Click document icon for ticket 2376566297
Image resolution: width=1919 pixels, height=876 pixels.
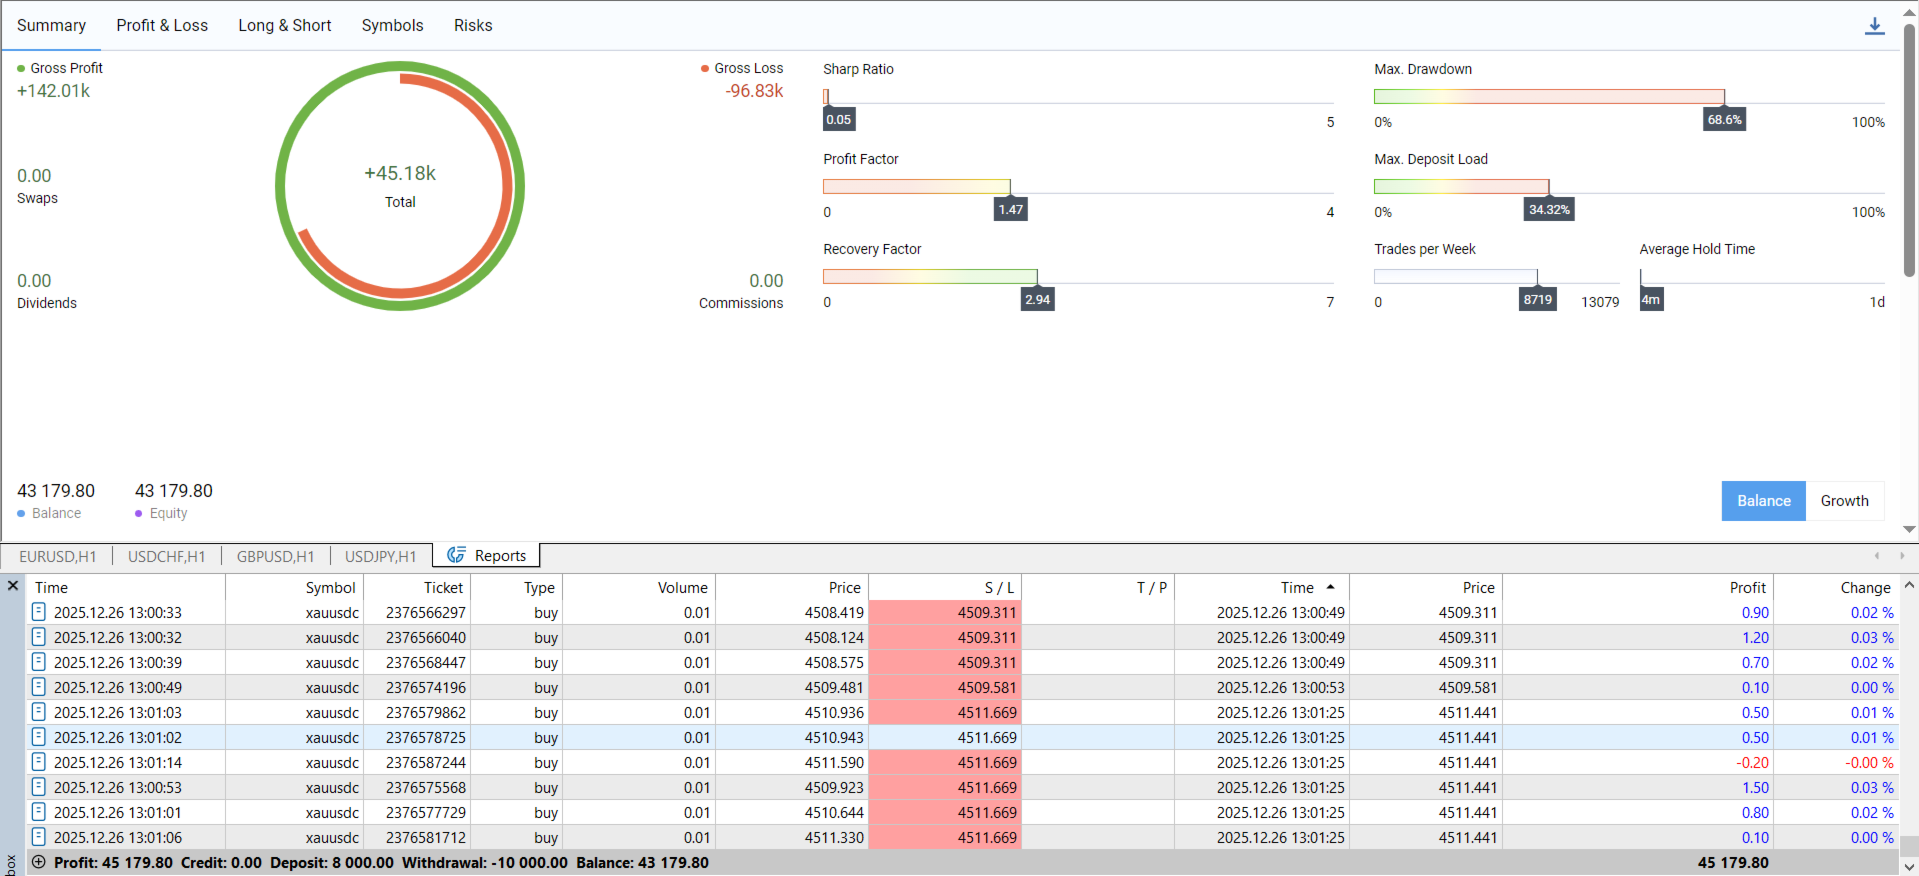[39, 612]
